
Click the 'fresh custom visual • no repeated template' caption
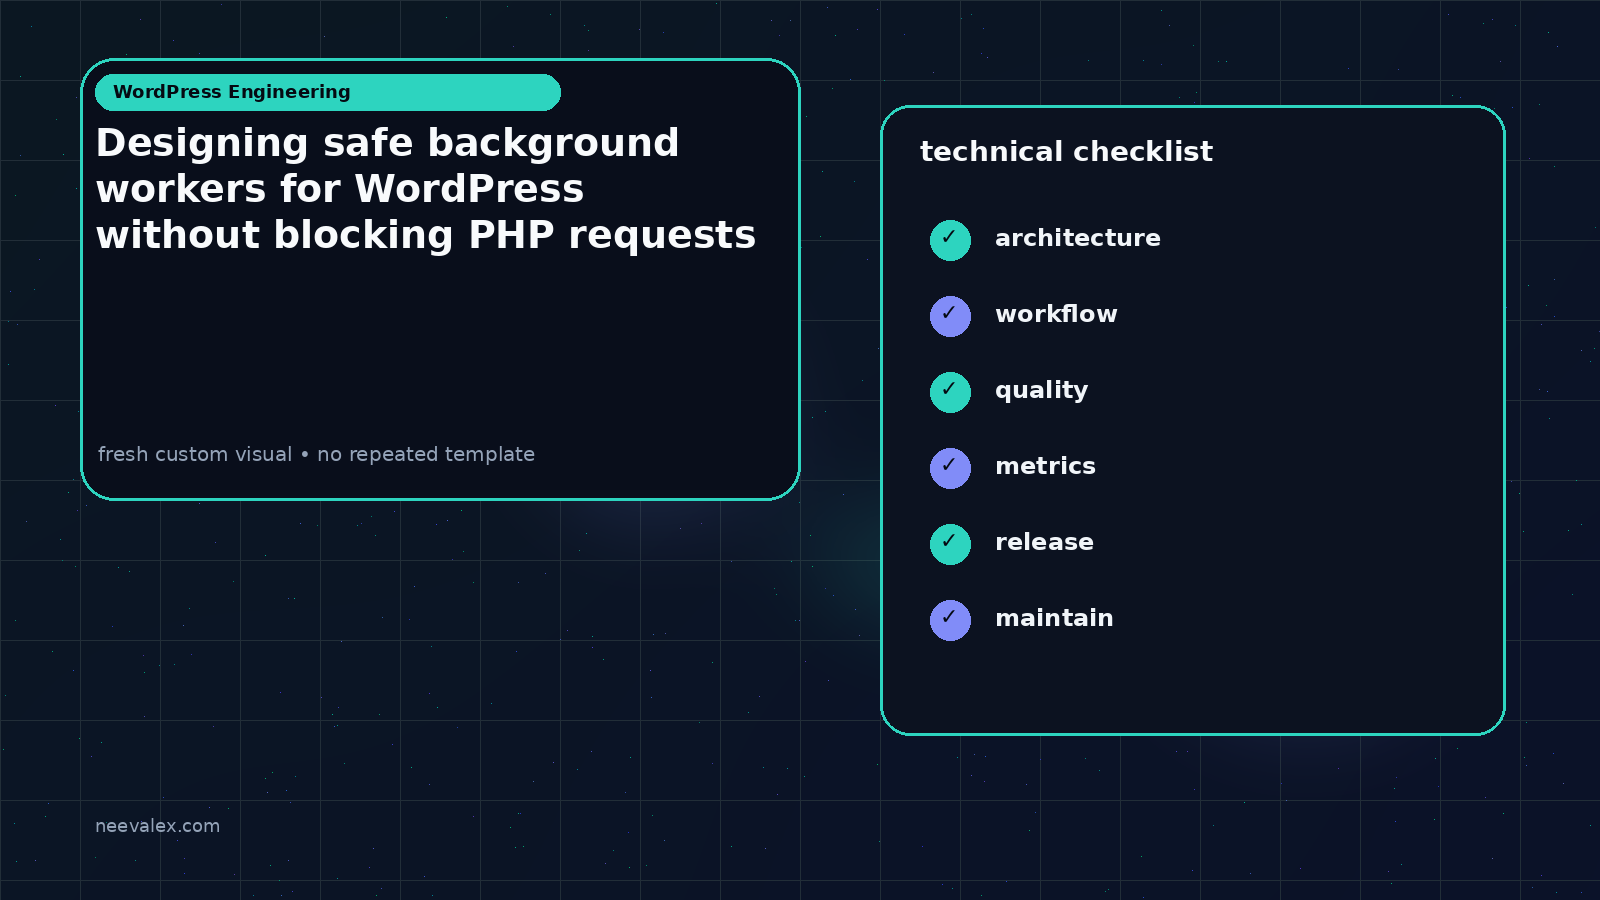pos(316,454)
